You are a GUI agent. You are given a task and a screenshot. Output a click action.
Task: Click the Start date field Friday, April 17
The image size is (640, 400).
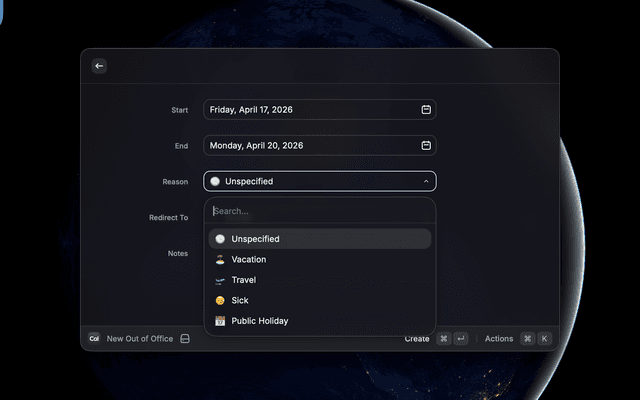point(310,110)
